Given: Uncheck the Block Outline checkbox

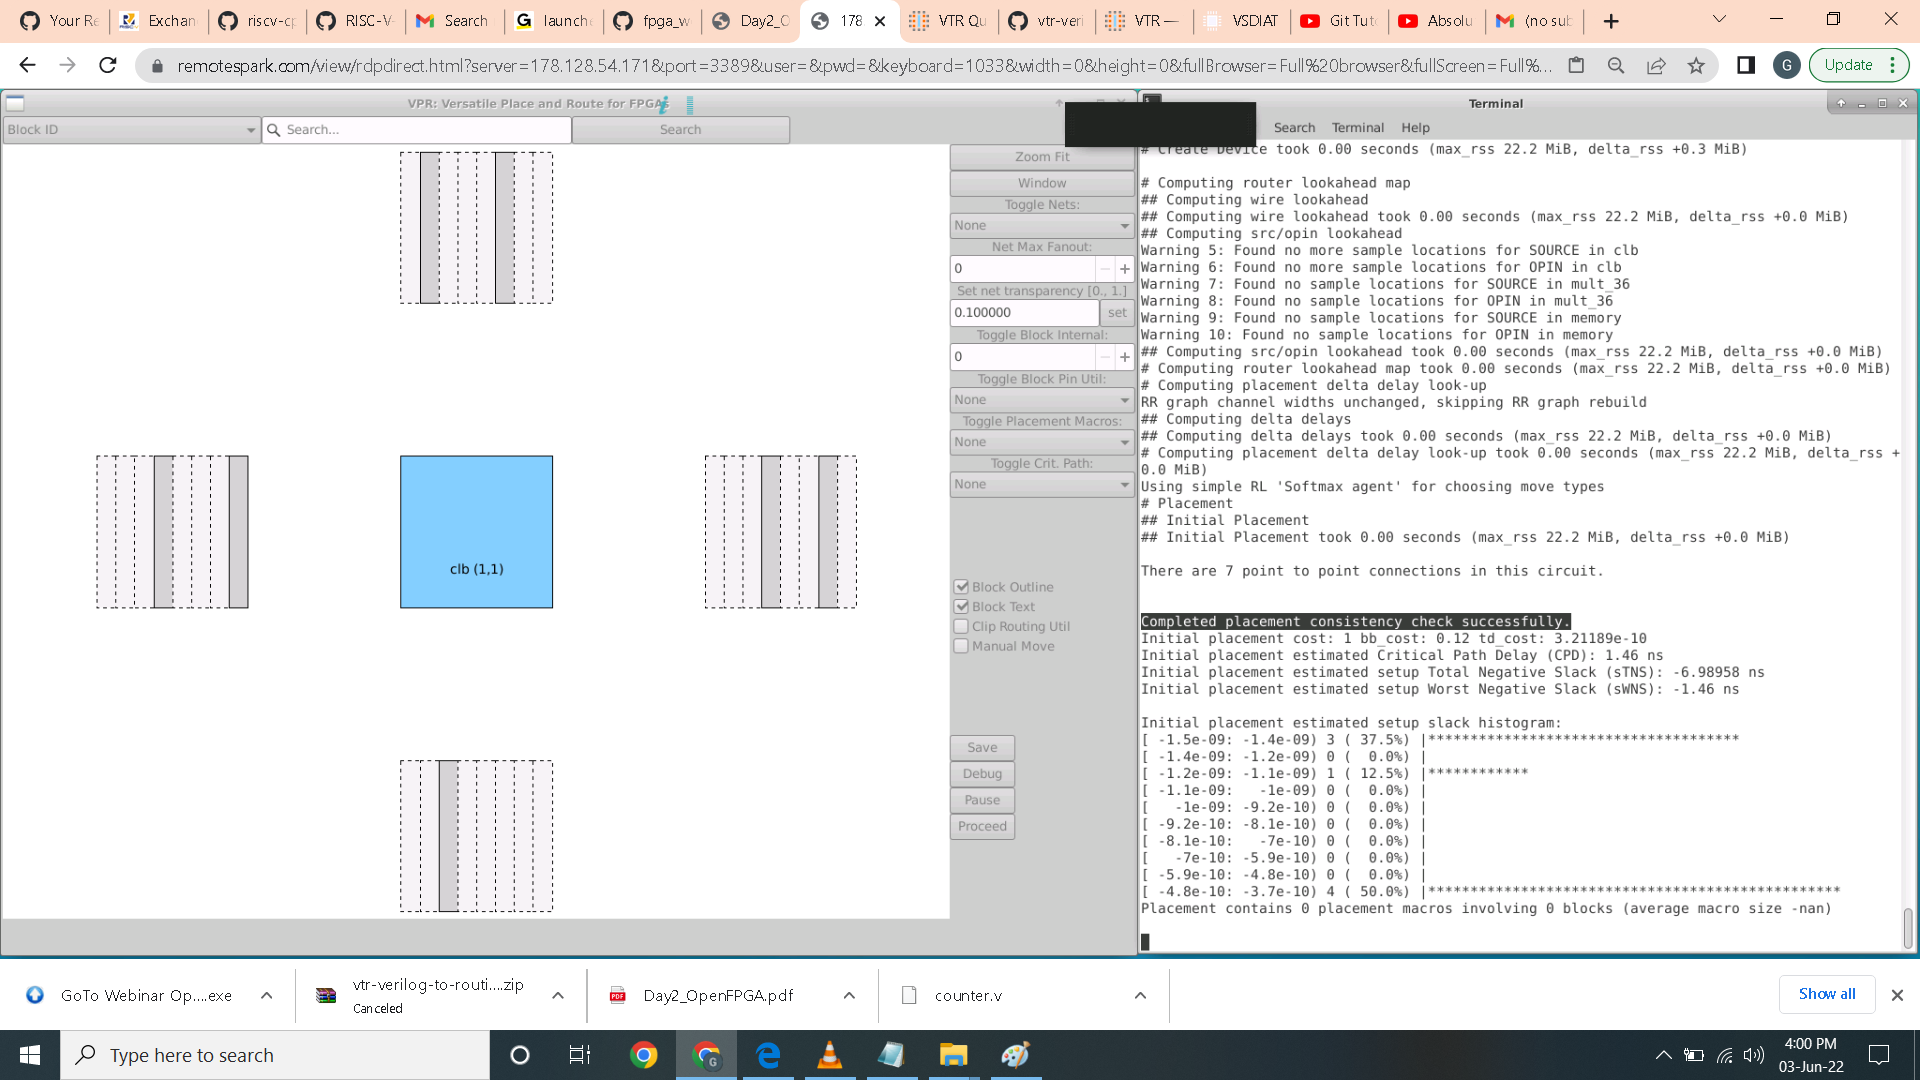Looking at the screenshot, I should 961,587.
